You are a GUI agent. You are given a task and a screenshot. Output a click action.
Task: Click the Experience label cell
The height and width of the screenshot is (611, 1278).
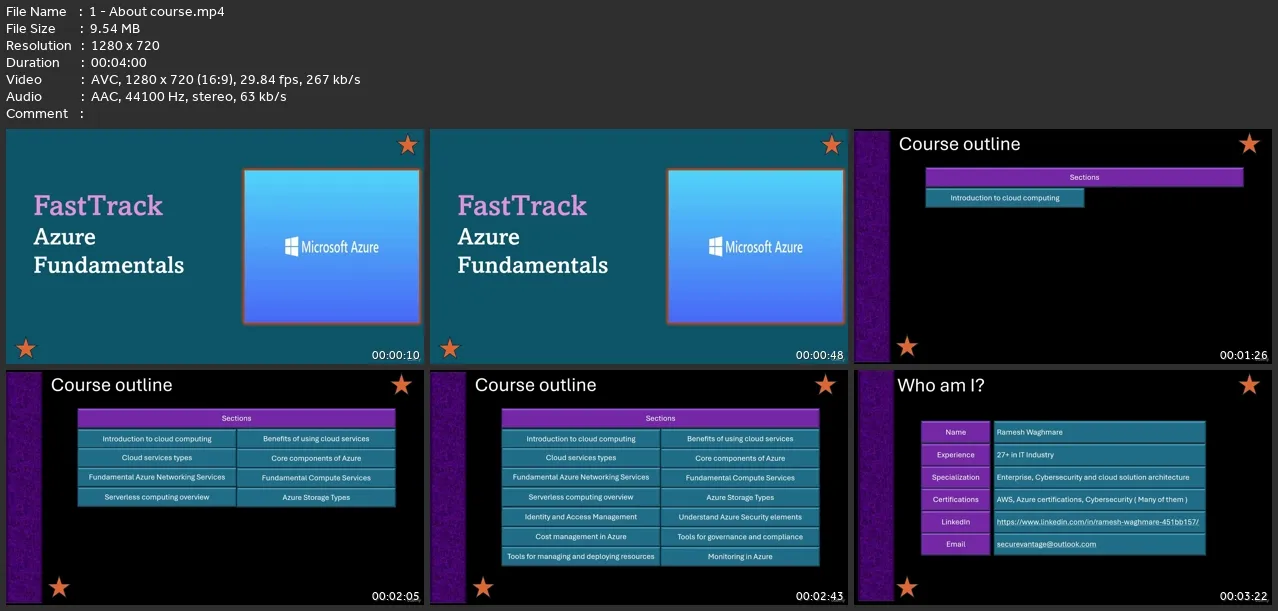pyautogui.click(x=956, y=455)
